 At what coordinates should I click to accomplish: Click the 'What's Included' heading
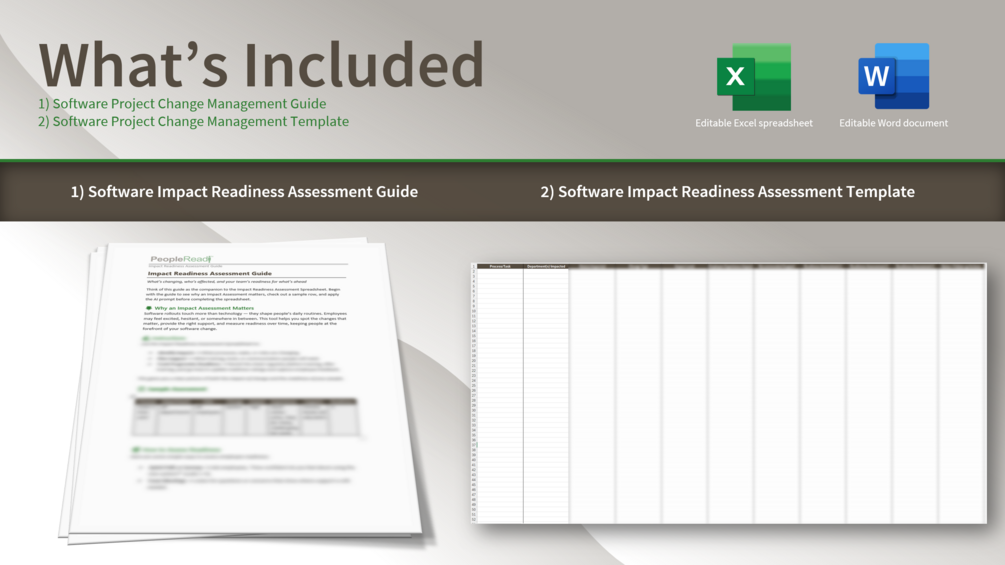pyautogui.click(x=261, y=64)
